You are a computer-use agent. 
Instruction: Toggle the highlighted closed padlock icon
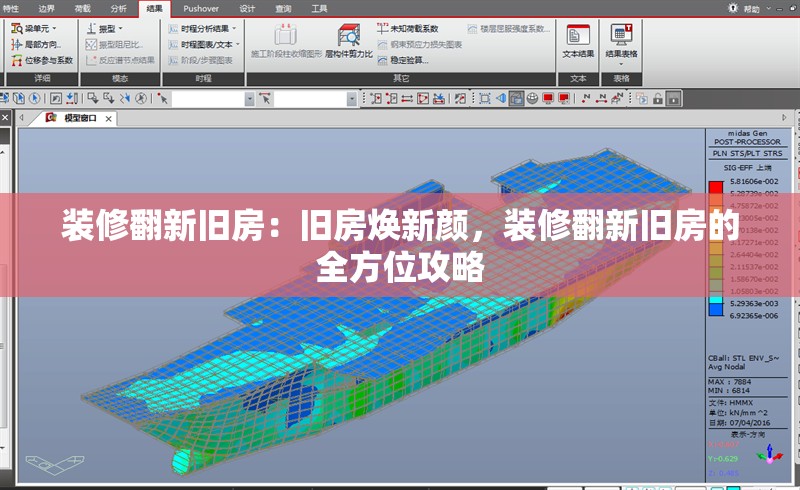(x=673, y=98)
